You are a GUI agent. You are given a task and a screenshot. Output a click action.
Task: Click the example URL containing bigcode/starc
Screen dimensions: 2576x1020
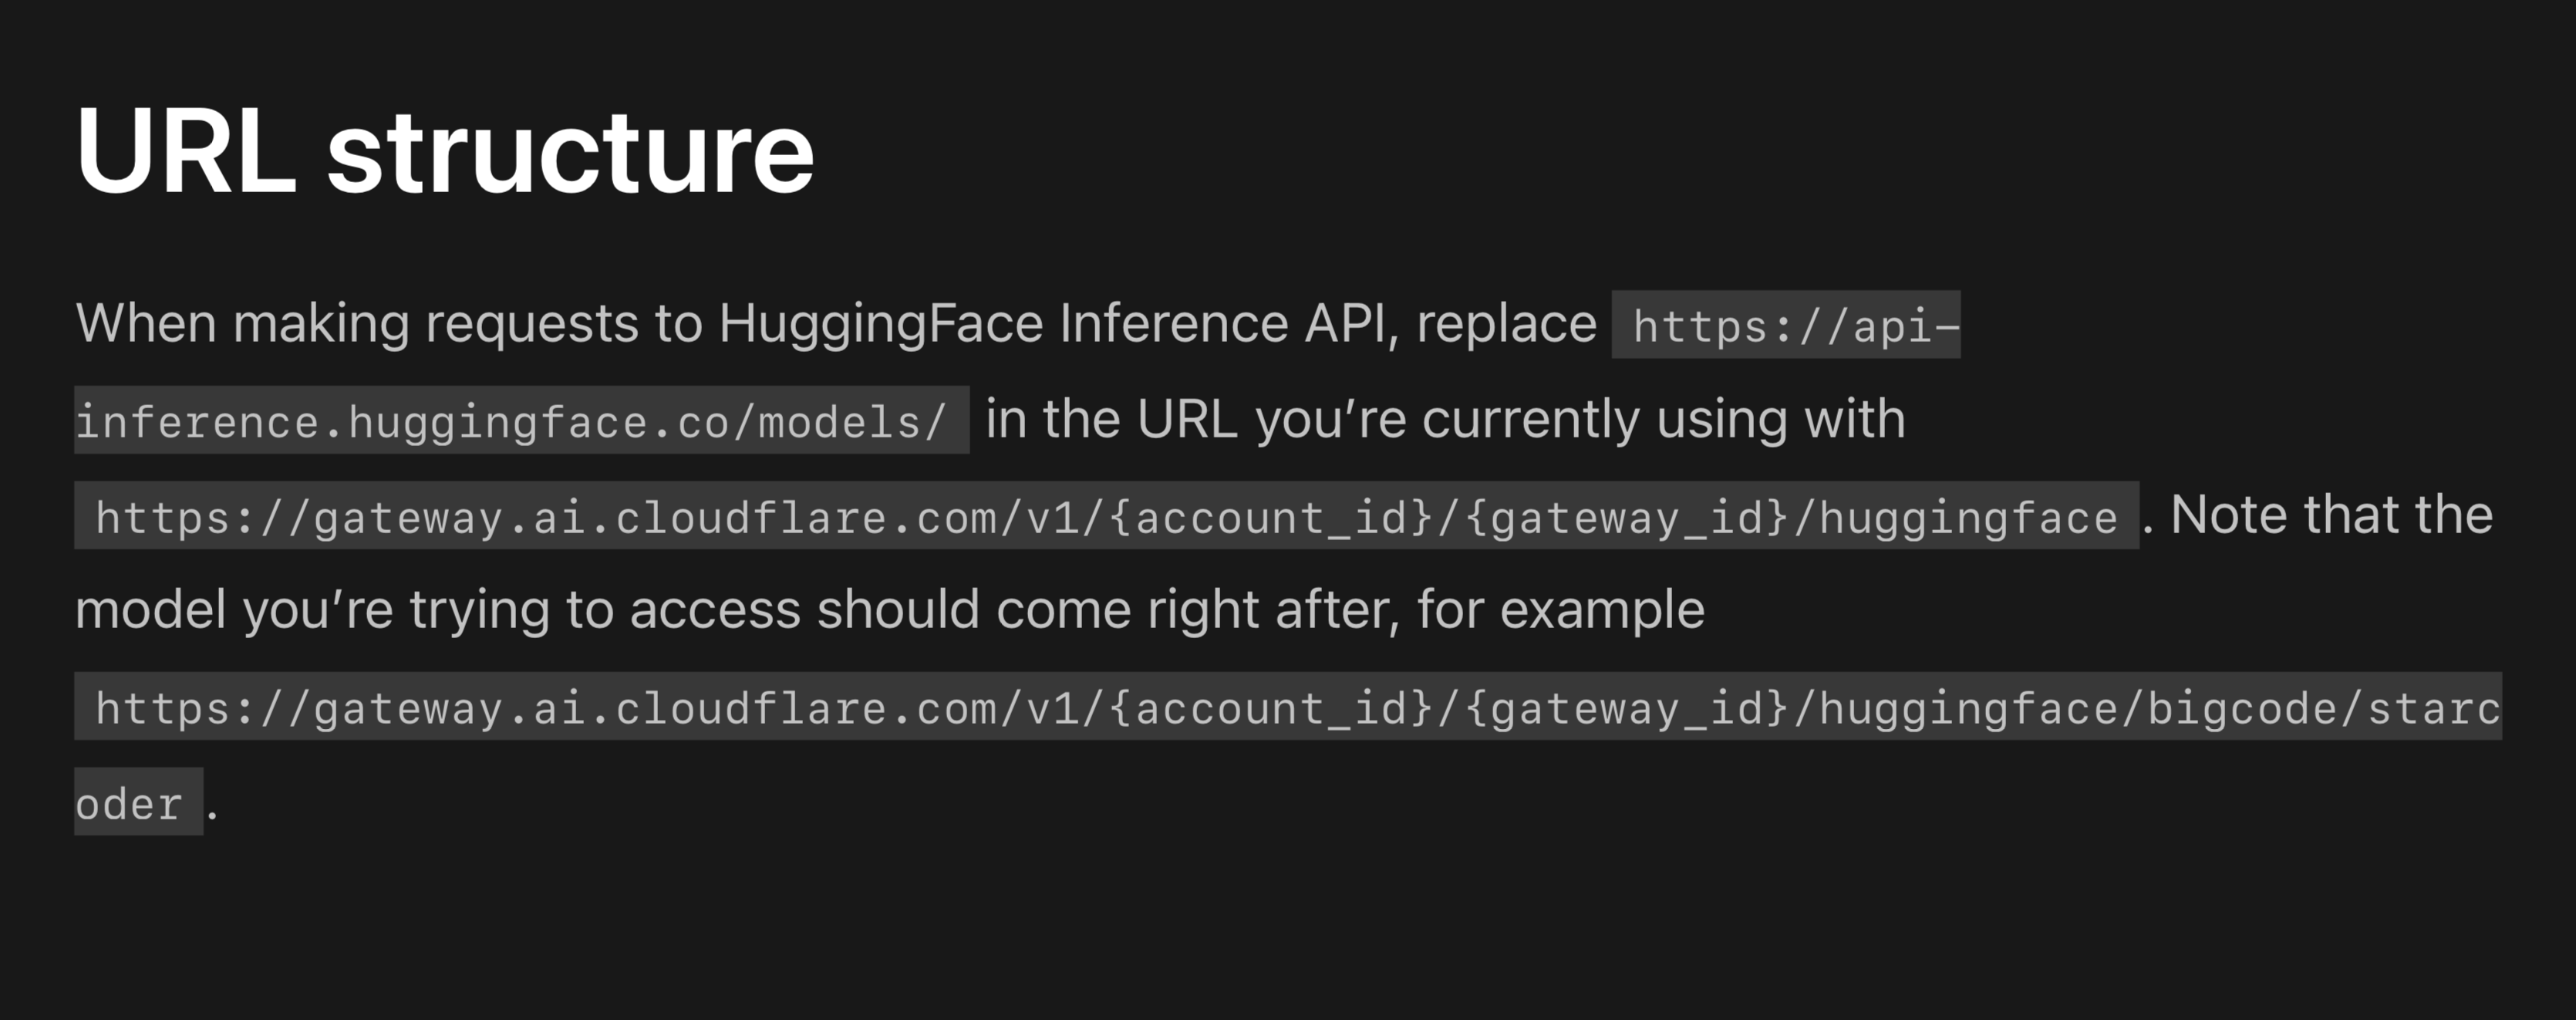pos(1288,707)
